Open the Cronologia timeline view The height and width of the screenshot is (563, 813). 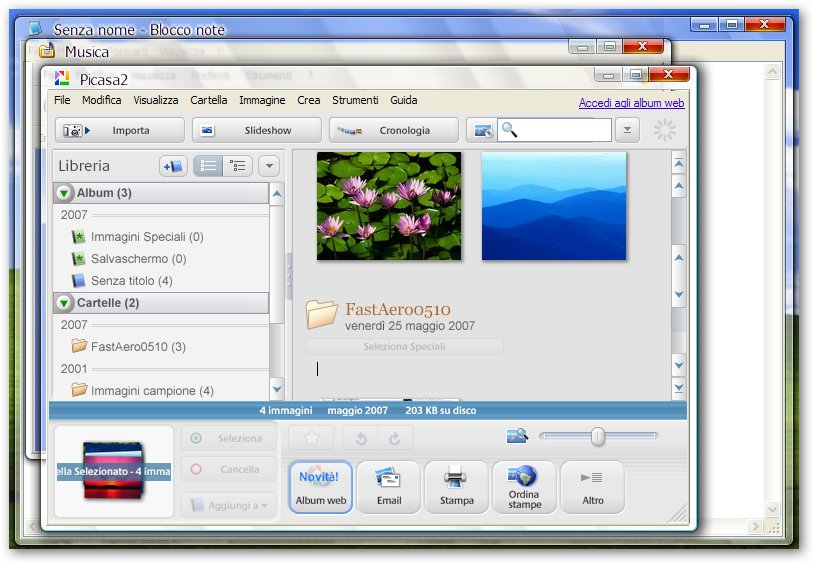(x=393, y=130)
